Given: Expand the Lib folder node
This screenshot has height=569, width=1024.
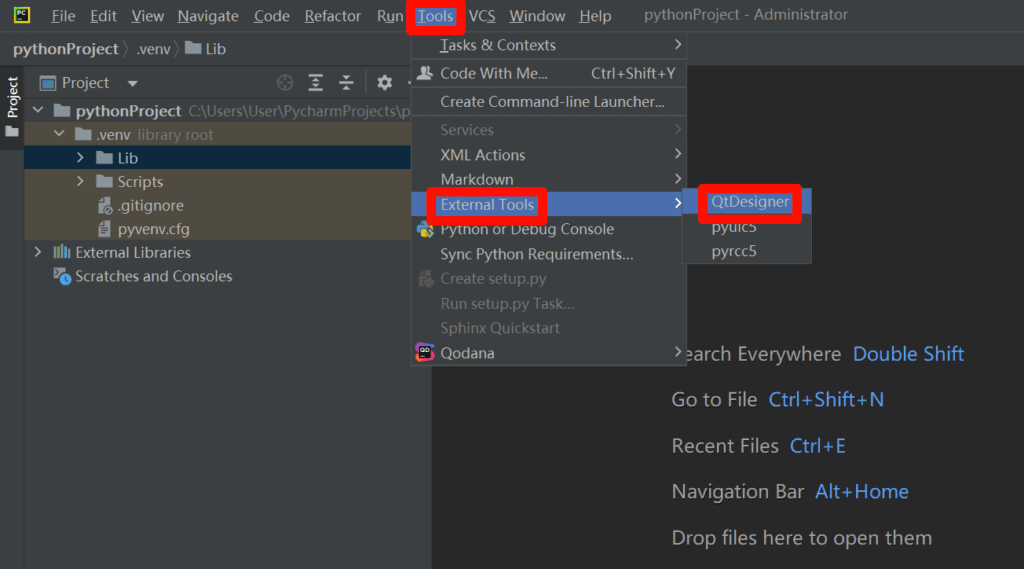Looking at the screenshot, I should tap(80, 157).
